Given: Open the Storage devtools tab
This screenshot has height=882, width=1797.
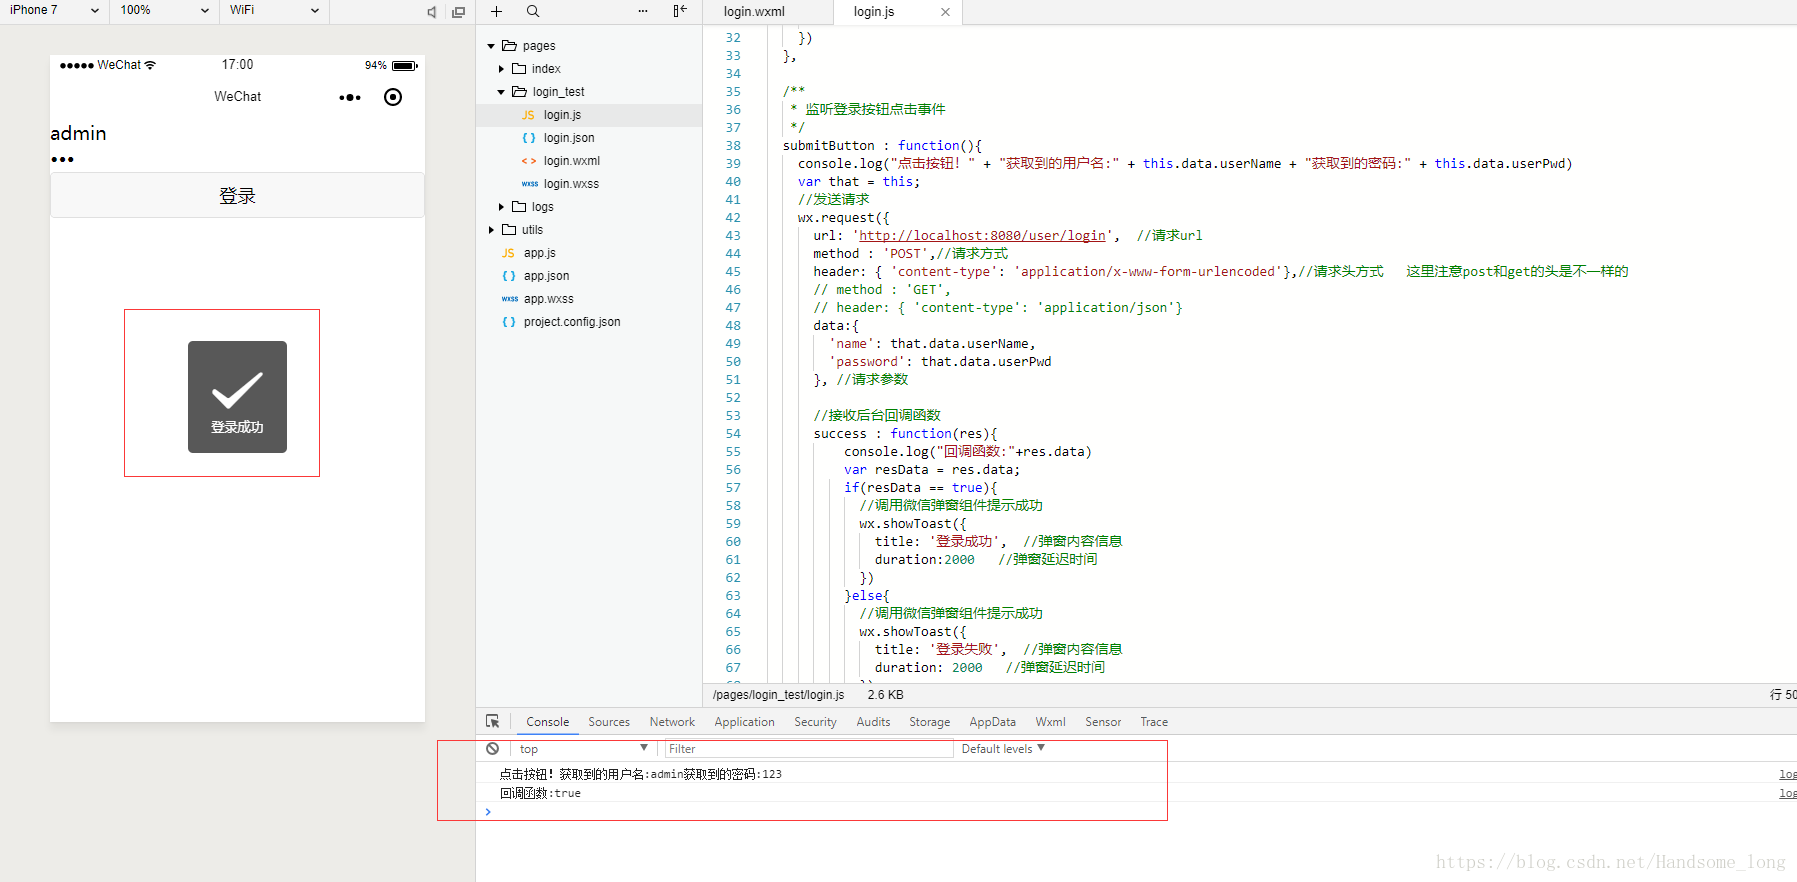Looking at the screenshot, I should pos(930,722).
